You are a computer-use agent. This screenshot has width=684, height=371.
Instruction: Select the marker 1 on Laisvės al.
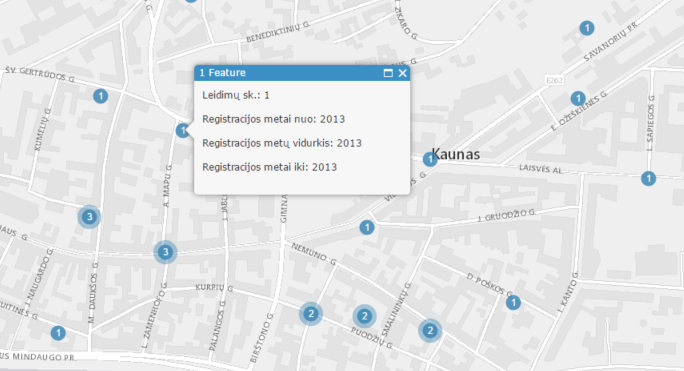(x=648, y=178)
